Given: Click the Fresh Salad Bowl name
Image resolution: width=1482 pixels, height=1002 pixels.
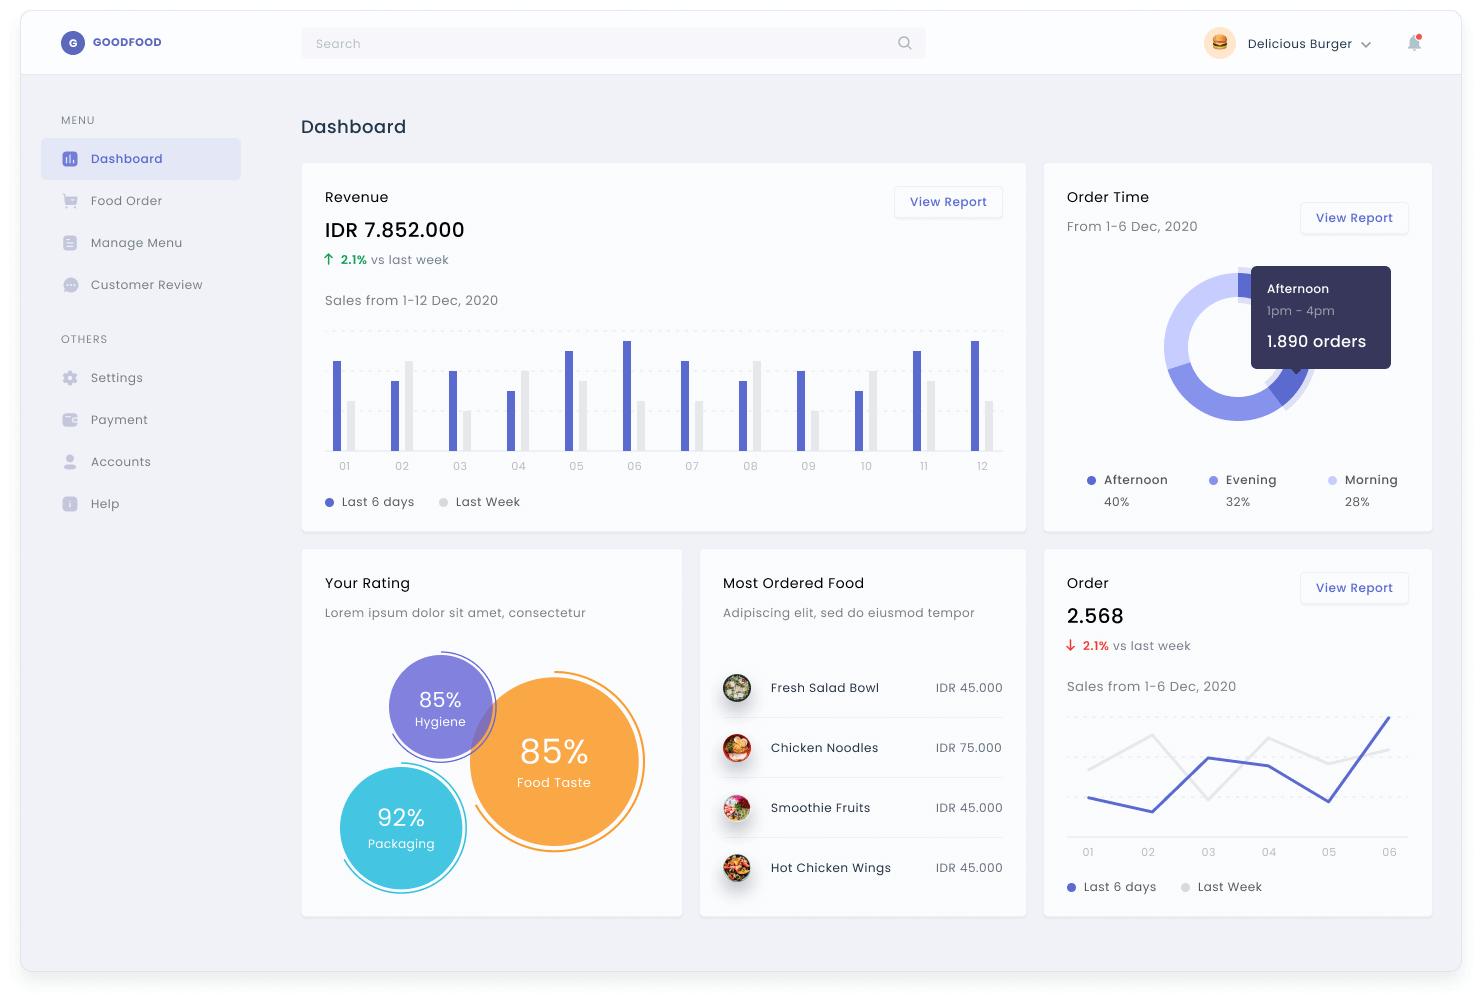Looking at the screenshot, I should (x=825, y=688).
